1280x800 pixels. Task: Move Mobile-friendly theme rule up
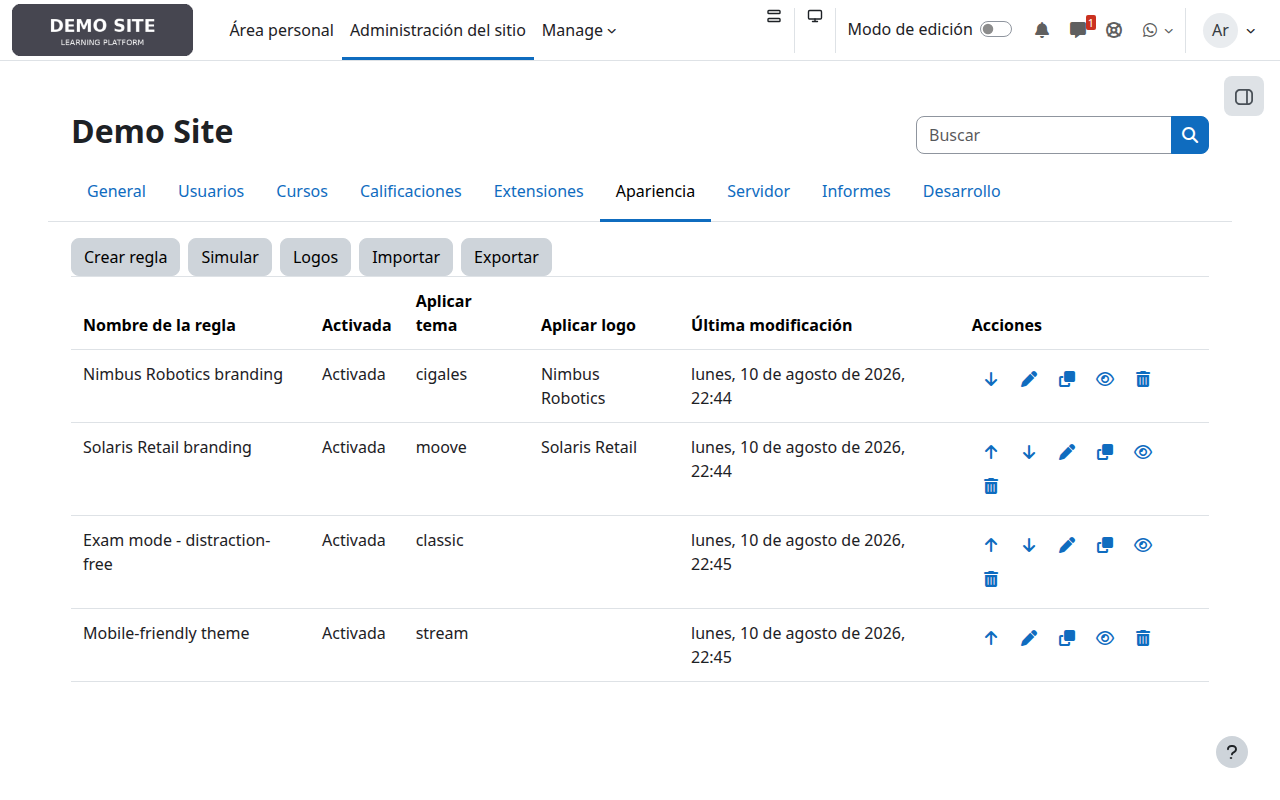point(991,638)
